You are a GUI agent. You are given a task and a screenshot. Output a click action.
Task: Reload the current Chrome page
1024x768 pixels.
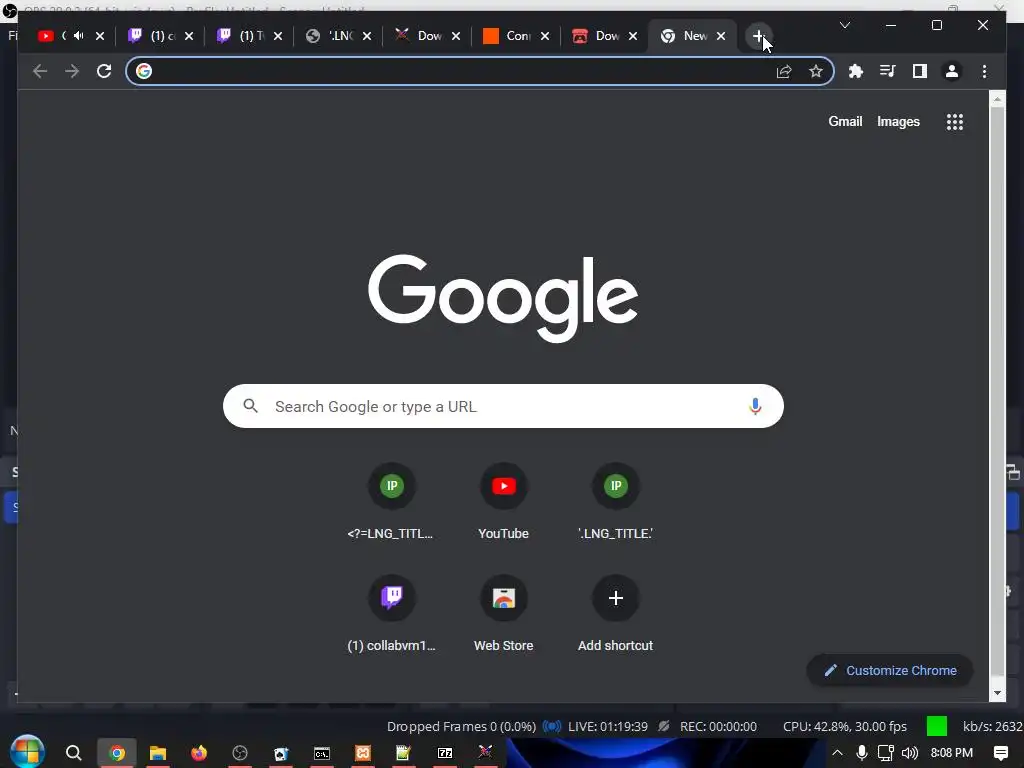click(x=104, y=71)
